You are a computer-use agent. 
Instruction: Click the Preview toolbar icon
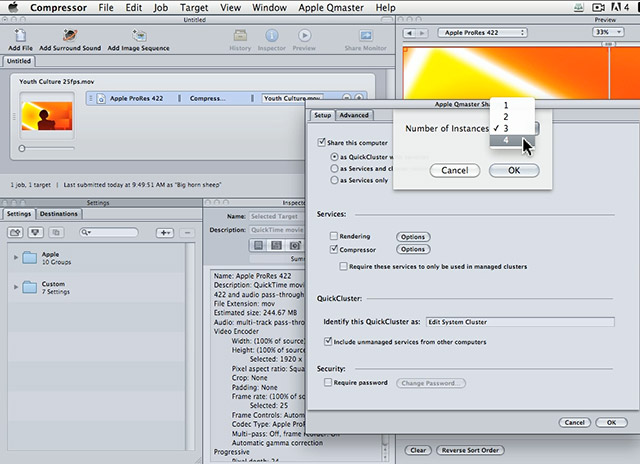point(304,36)
